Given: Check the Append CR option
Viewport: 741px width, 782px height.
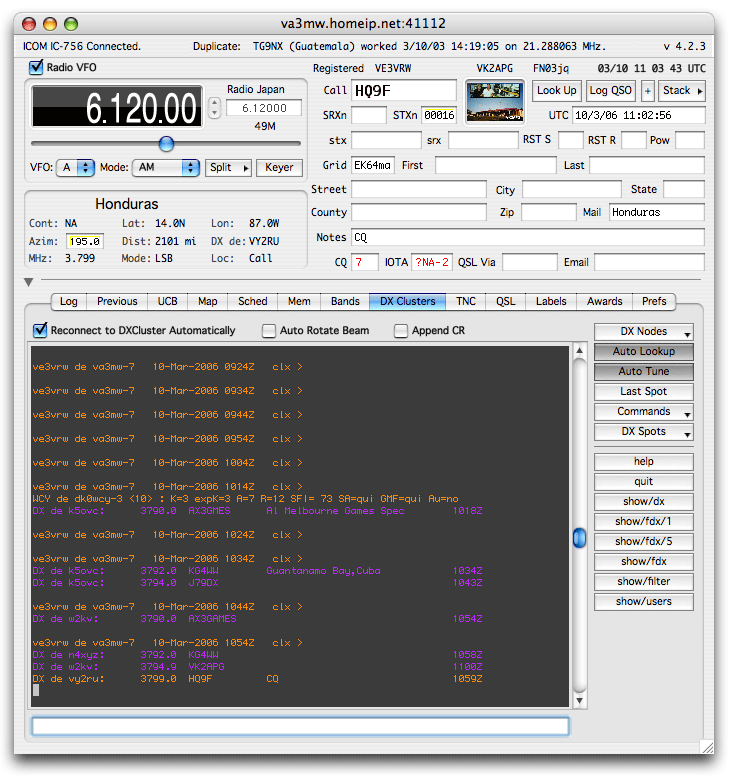Looking at the screenshot, I should click(401, 331).
